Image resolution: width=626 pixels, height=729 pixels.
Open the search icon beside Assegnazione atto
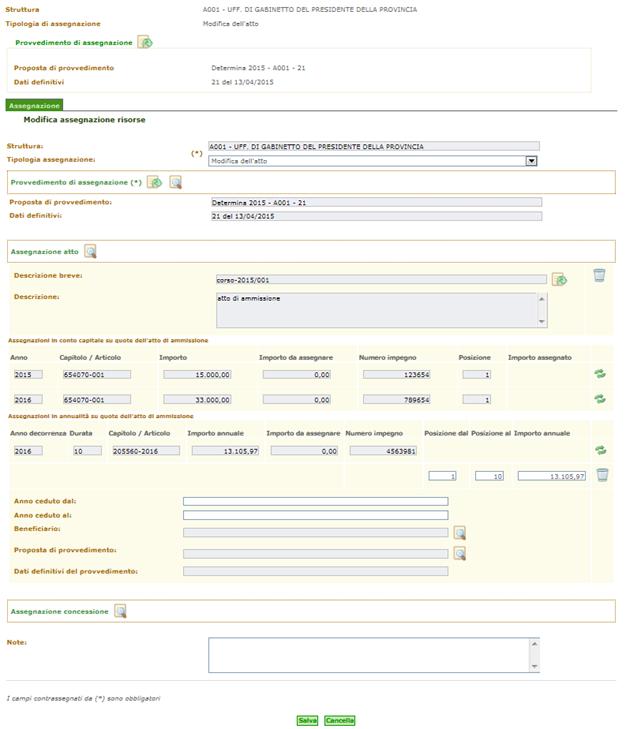tap(90, 252)
